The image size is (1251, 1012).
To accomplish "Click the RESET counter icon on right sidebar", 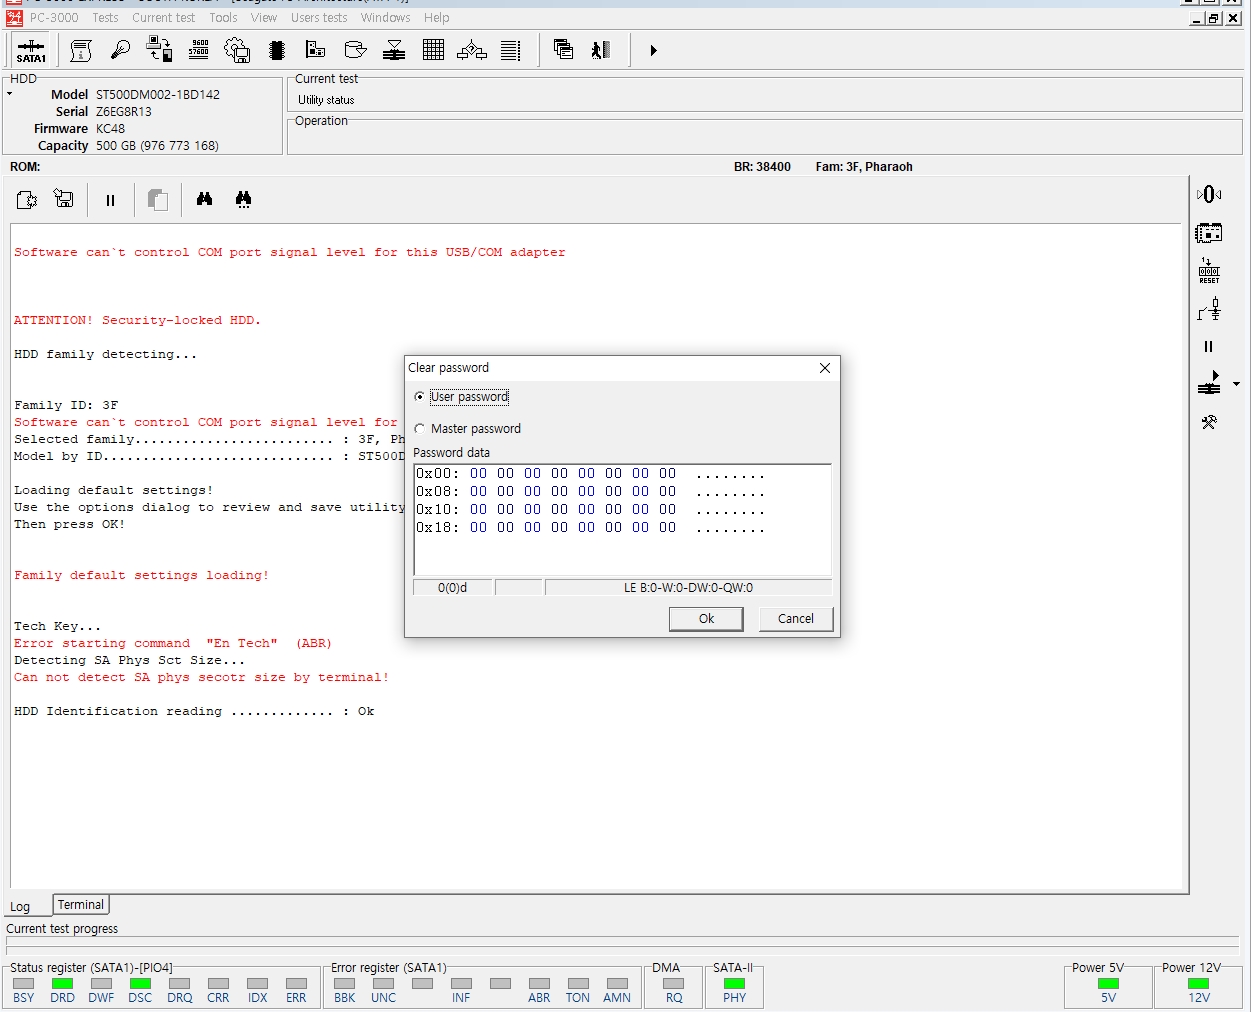I will click(x=1209, y=271).
